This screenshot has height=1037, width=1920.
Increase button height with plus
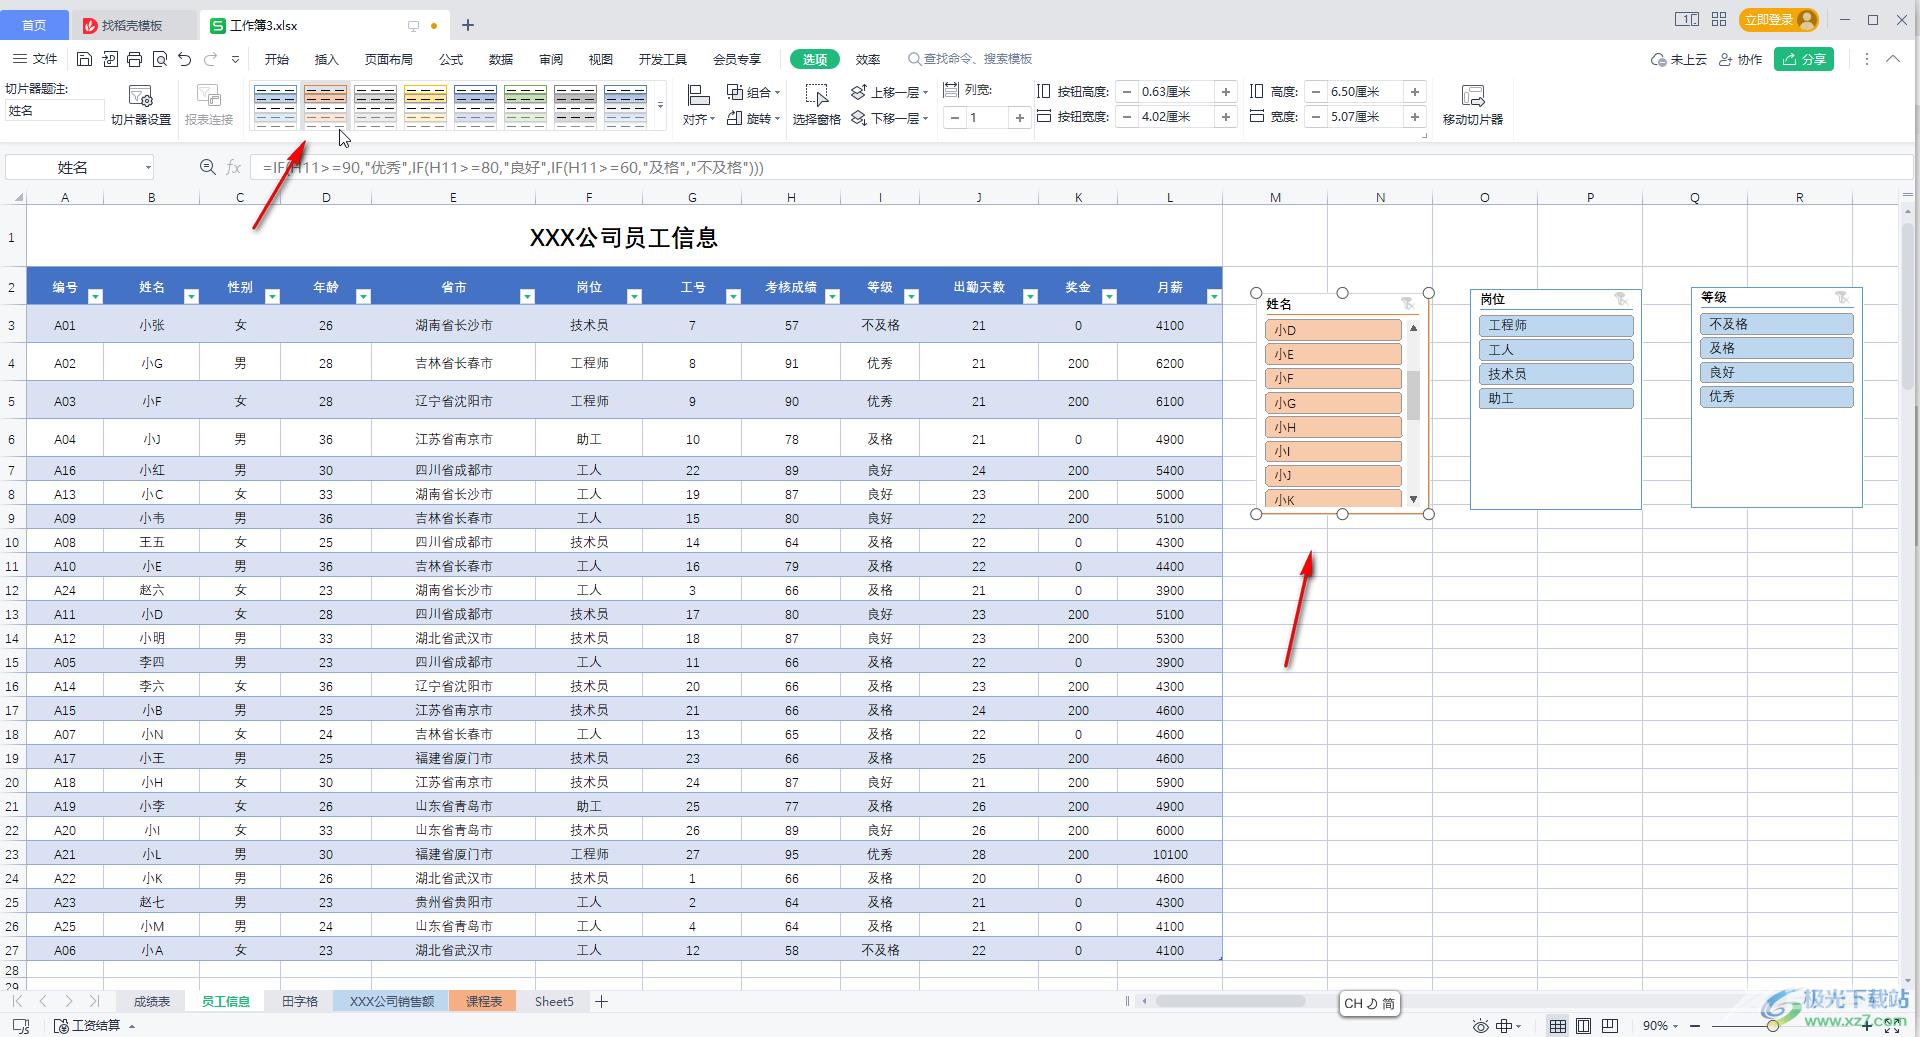point(1226,91)
